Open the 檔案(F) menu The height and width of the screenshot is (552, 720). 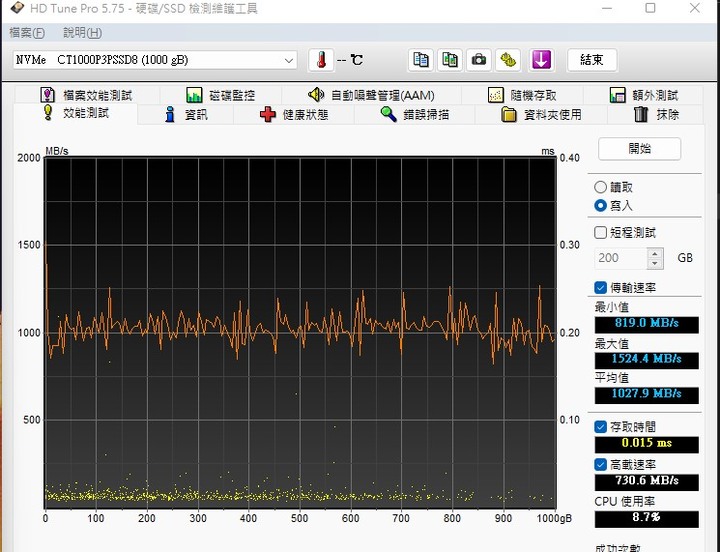[27, 33]
